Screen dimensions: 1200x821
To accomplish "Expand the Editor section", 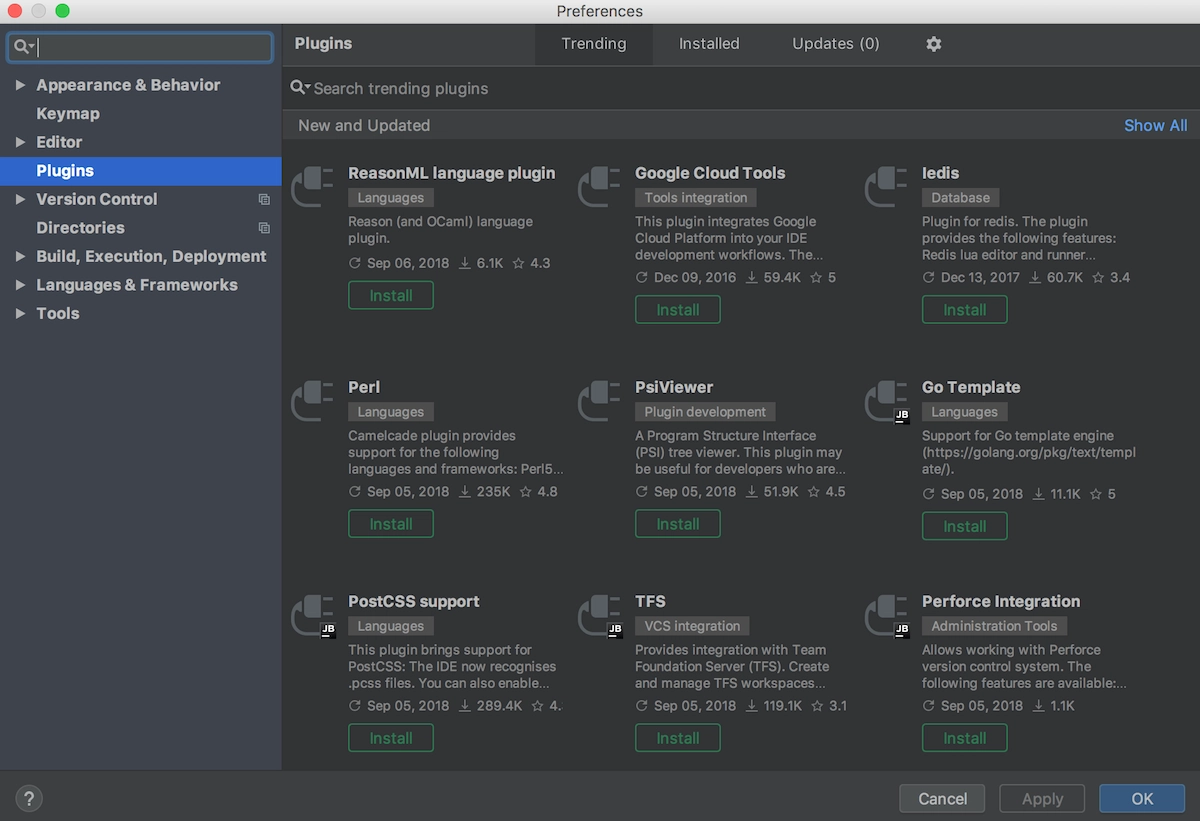I will tap(21, 142).
